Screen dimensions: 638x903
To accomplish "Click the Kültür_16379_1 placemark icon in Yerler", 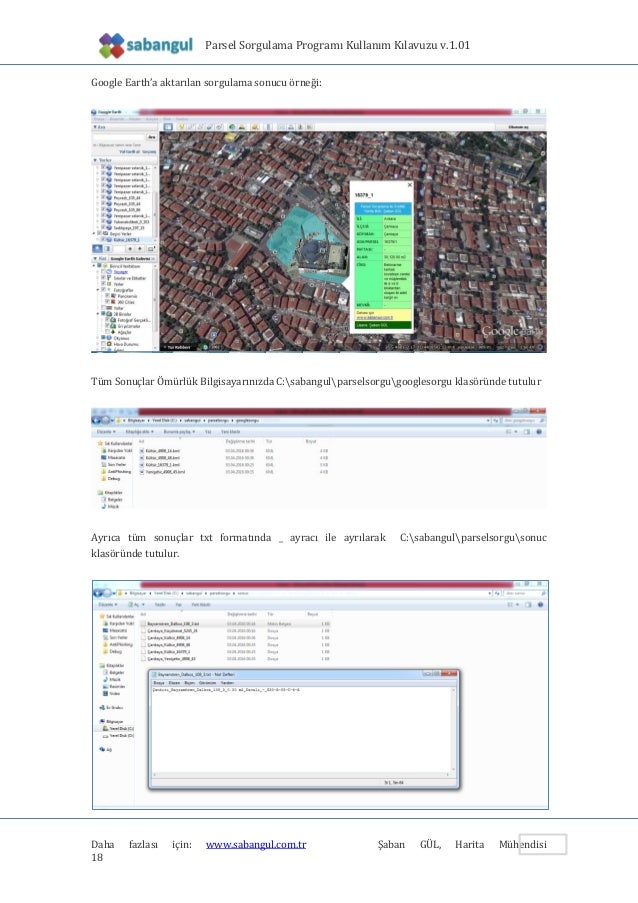I will point(109,240).
